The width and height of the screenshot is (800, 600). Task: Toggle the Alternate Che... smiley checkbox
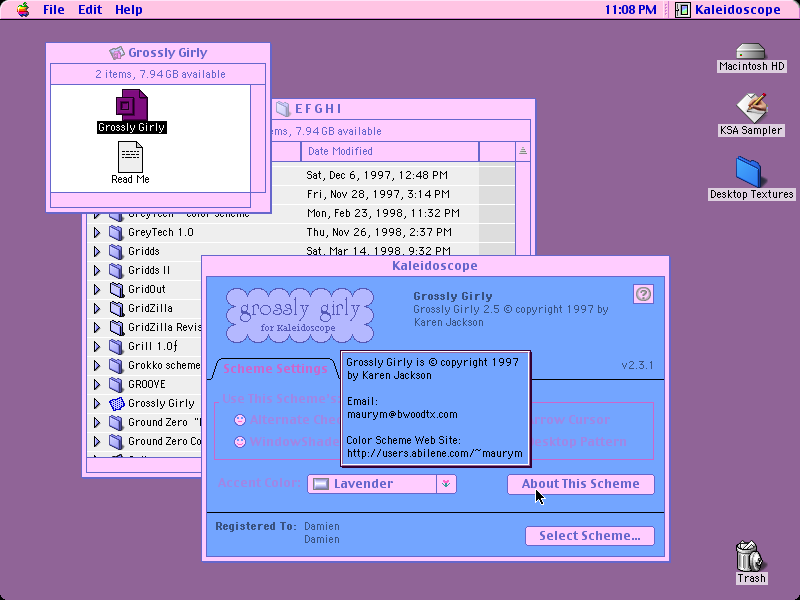[239, 420]
